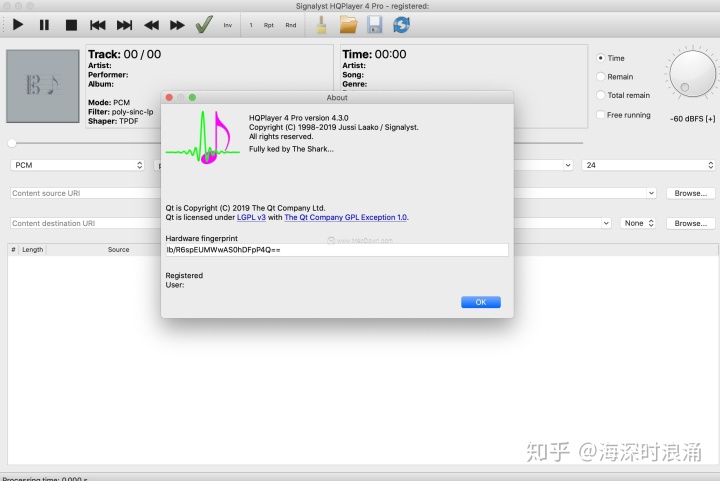This screenshot has height=481, width=720.
Task: Open the LGPL v3 license link
Action: pos(251,217)
